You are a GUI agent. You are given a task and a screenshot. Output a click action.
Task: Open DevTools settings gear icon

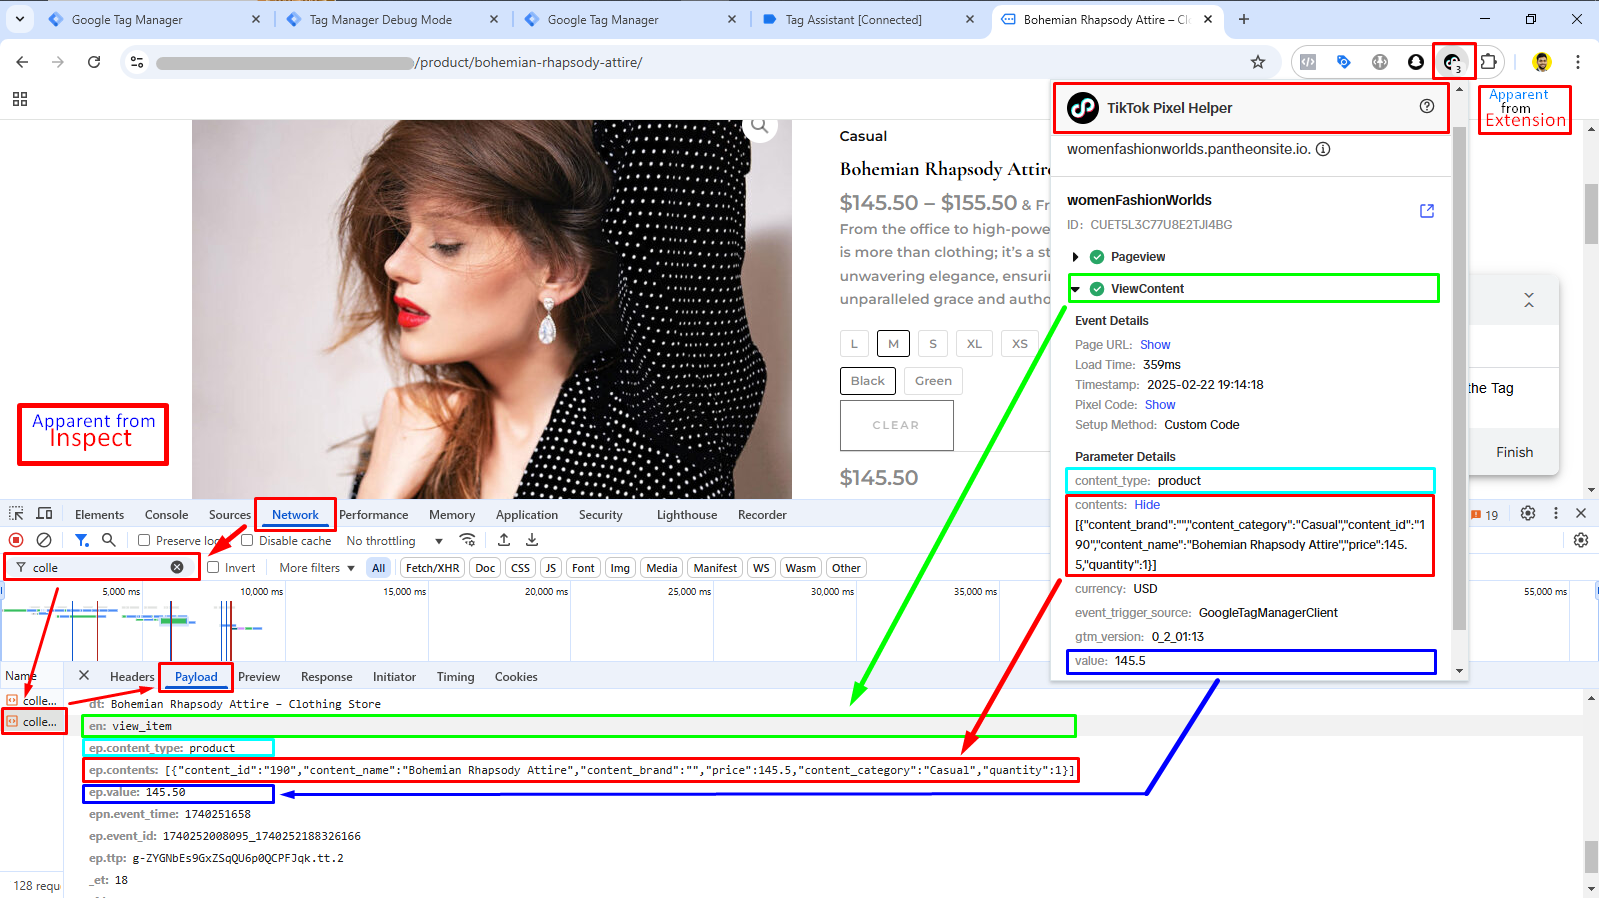point(1527,514)
